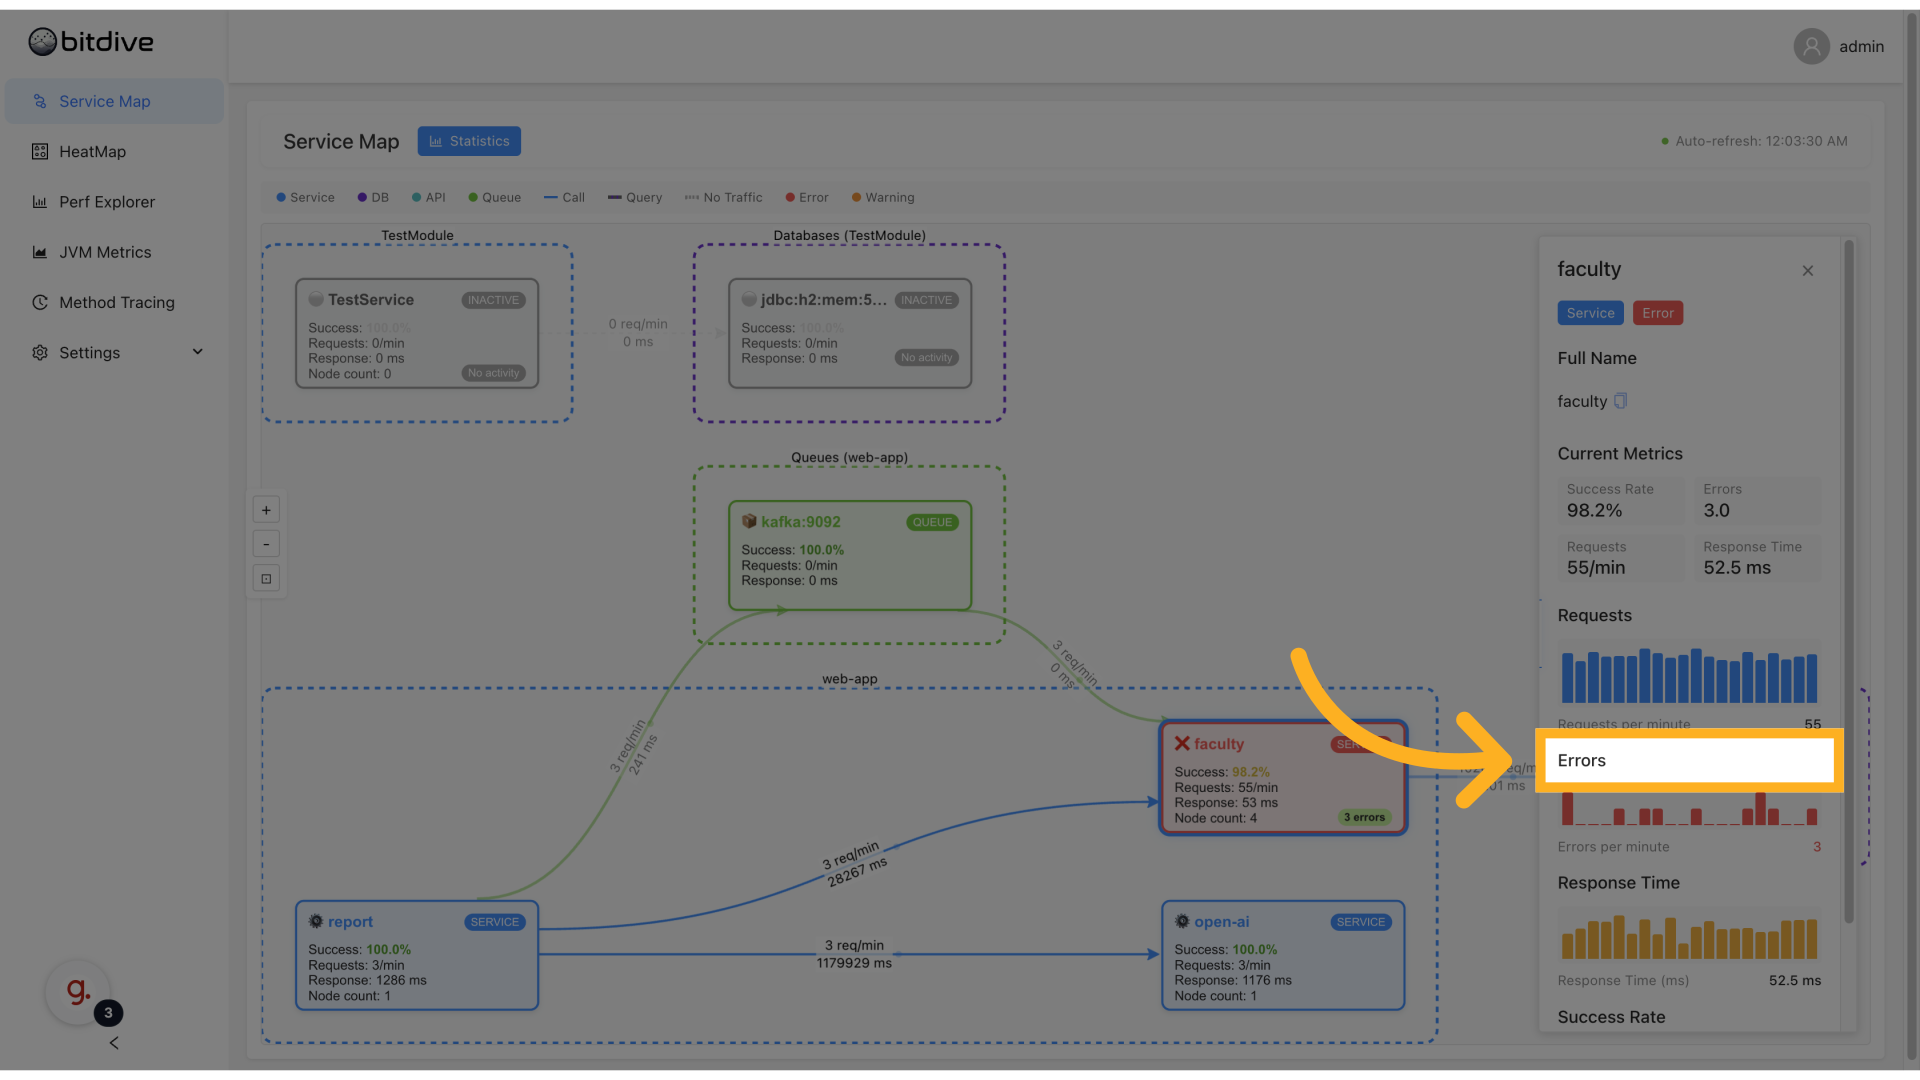Click the JVM Metrics area-chart icon
This screenshot has width=1920, height=1080.
(x=40, y=252)
